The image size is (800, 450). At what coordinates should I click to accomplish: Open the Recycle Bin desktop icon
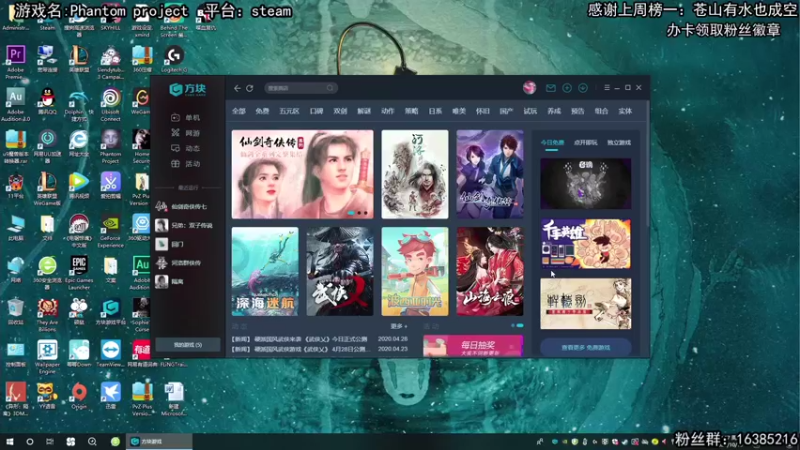[15, 311]
